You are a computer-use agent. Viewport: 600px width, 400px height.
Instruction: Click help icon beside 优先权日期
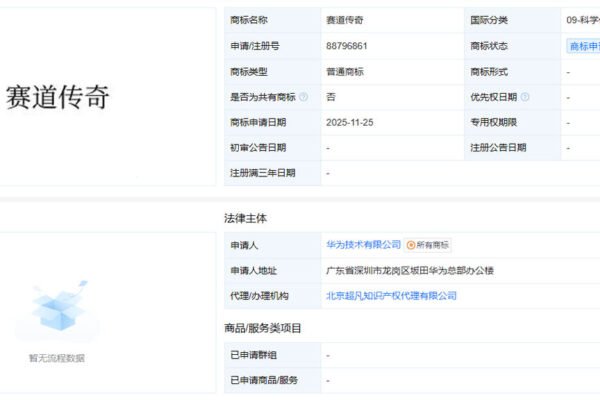click(525, 97)
